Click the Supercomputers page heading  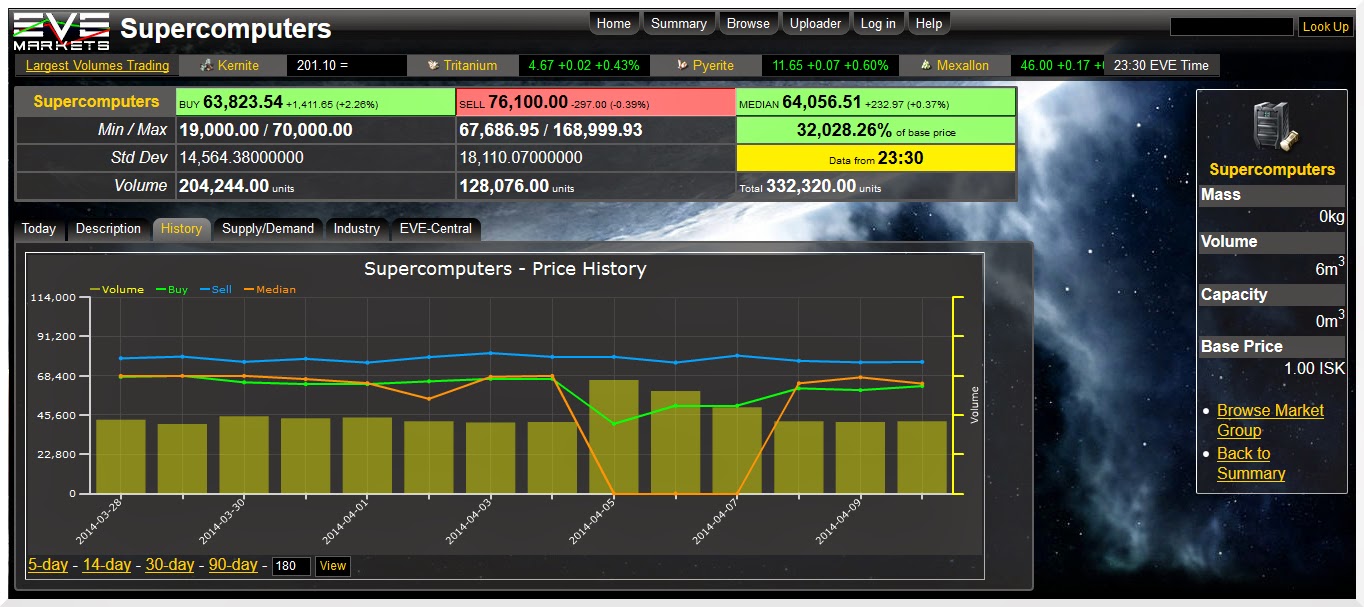click(x=226, y=30)
